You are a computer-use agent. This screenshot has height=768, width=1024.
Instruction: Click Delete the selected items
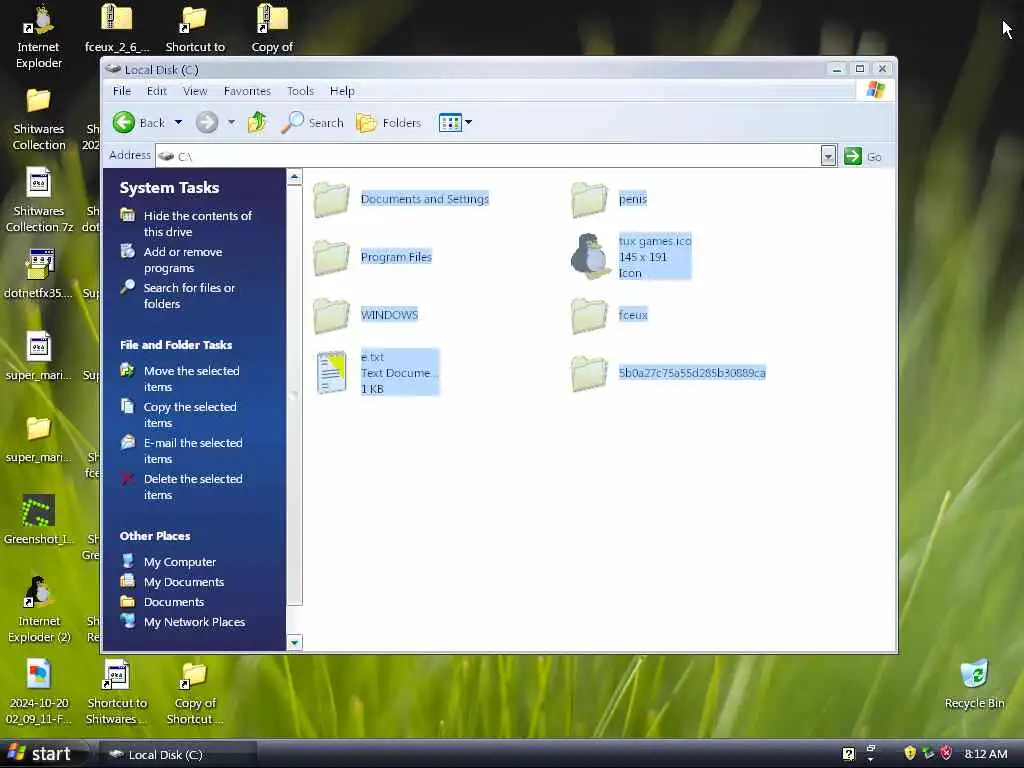[193, 487]
